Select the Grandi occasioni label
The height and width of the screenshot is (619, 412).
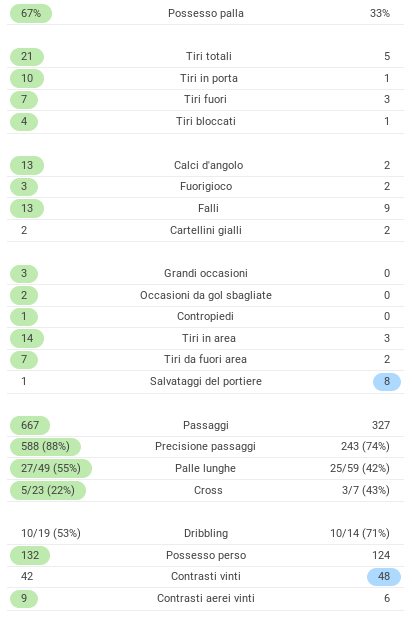point(206,273)
